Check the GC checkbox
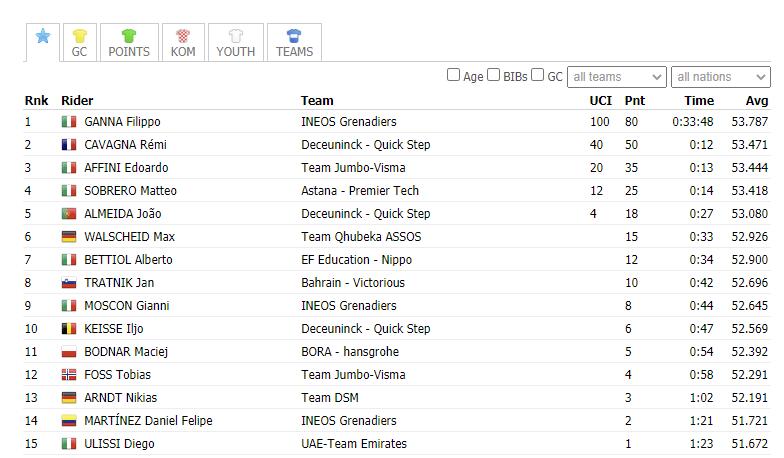This screenshot has width=784, height=458. tap(538, 75)
